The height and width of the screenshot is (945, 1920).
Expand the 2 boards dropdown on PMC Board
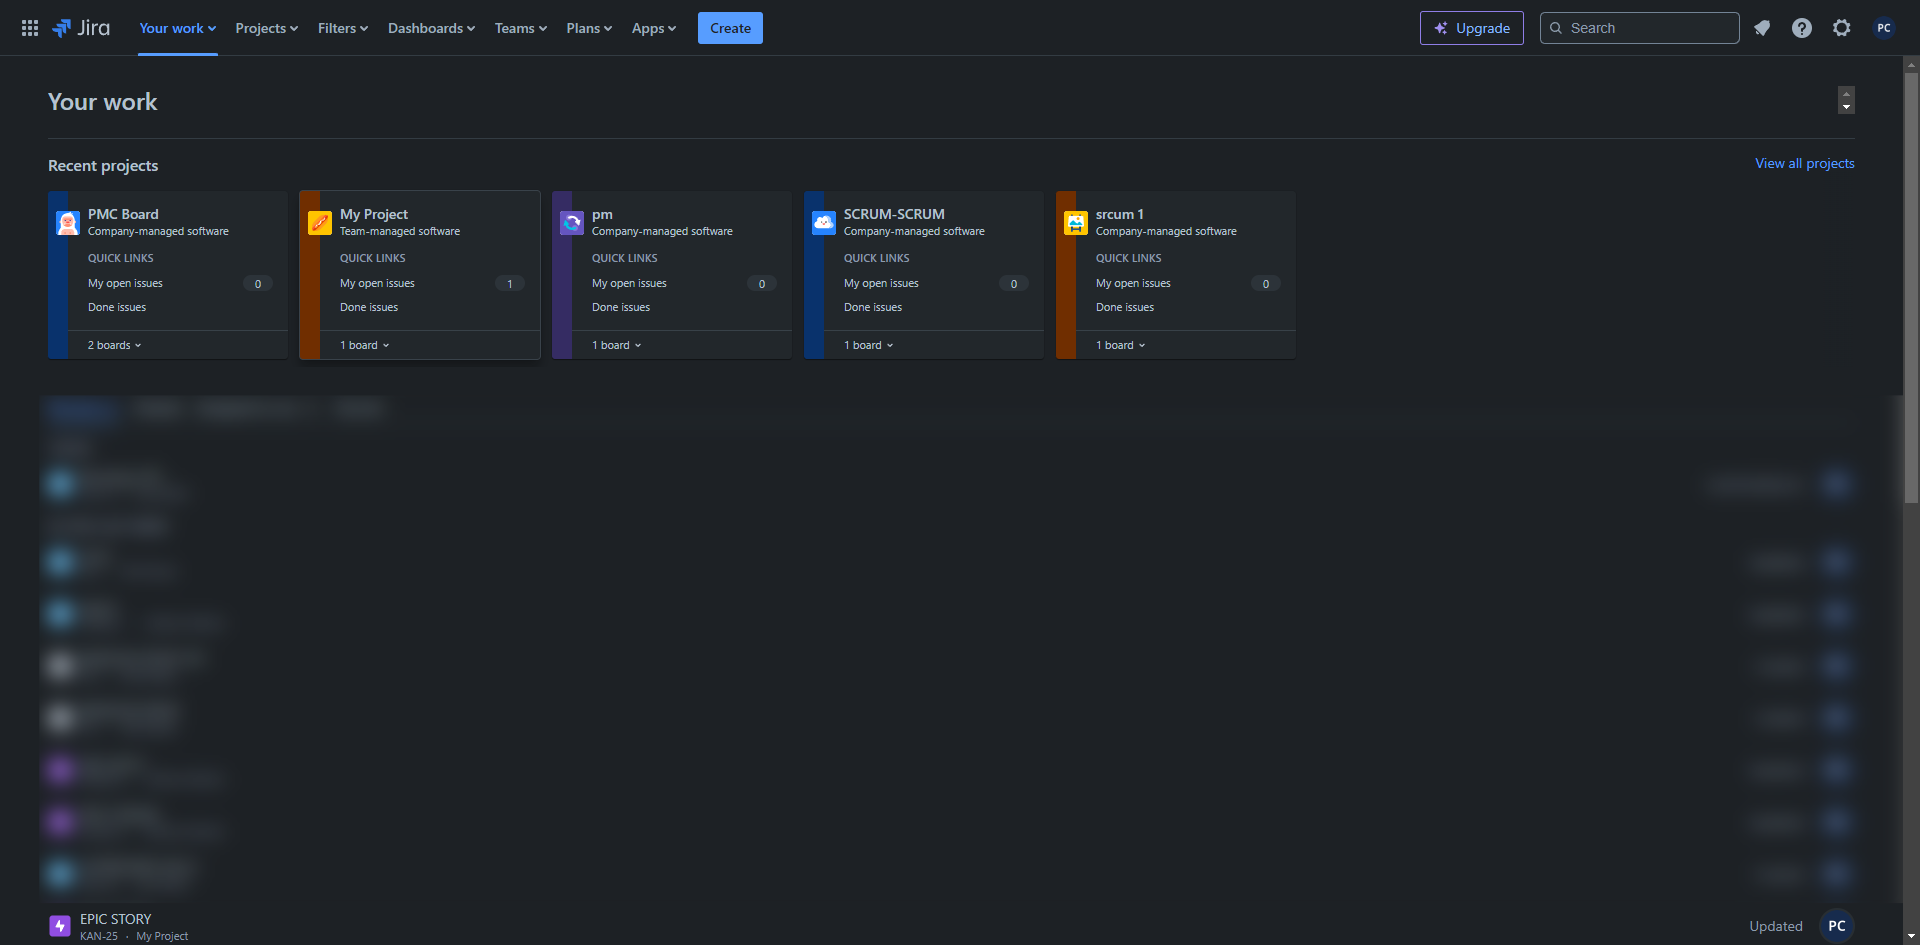tap(114, 345)
